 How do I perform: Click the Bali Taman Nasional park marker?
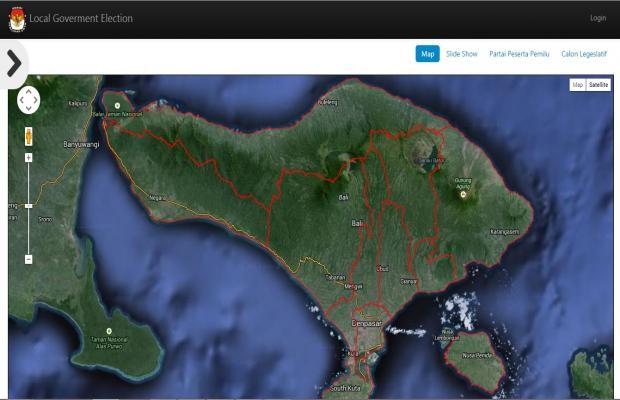[119, 105]
